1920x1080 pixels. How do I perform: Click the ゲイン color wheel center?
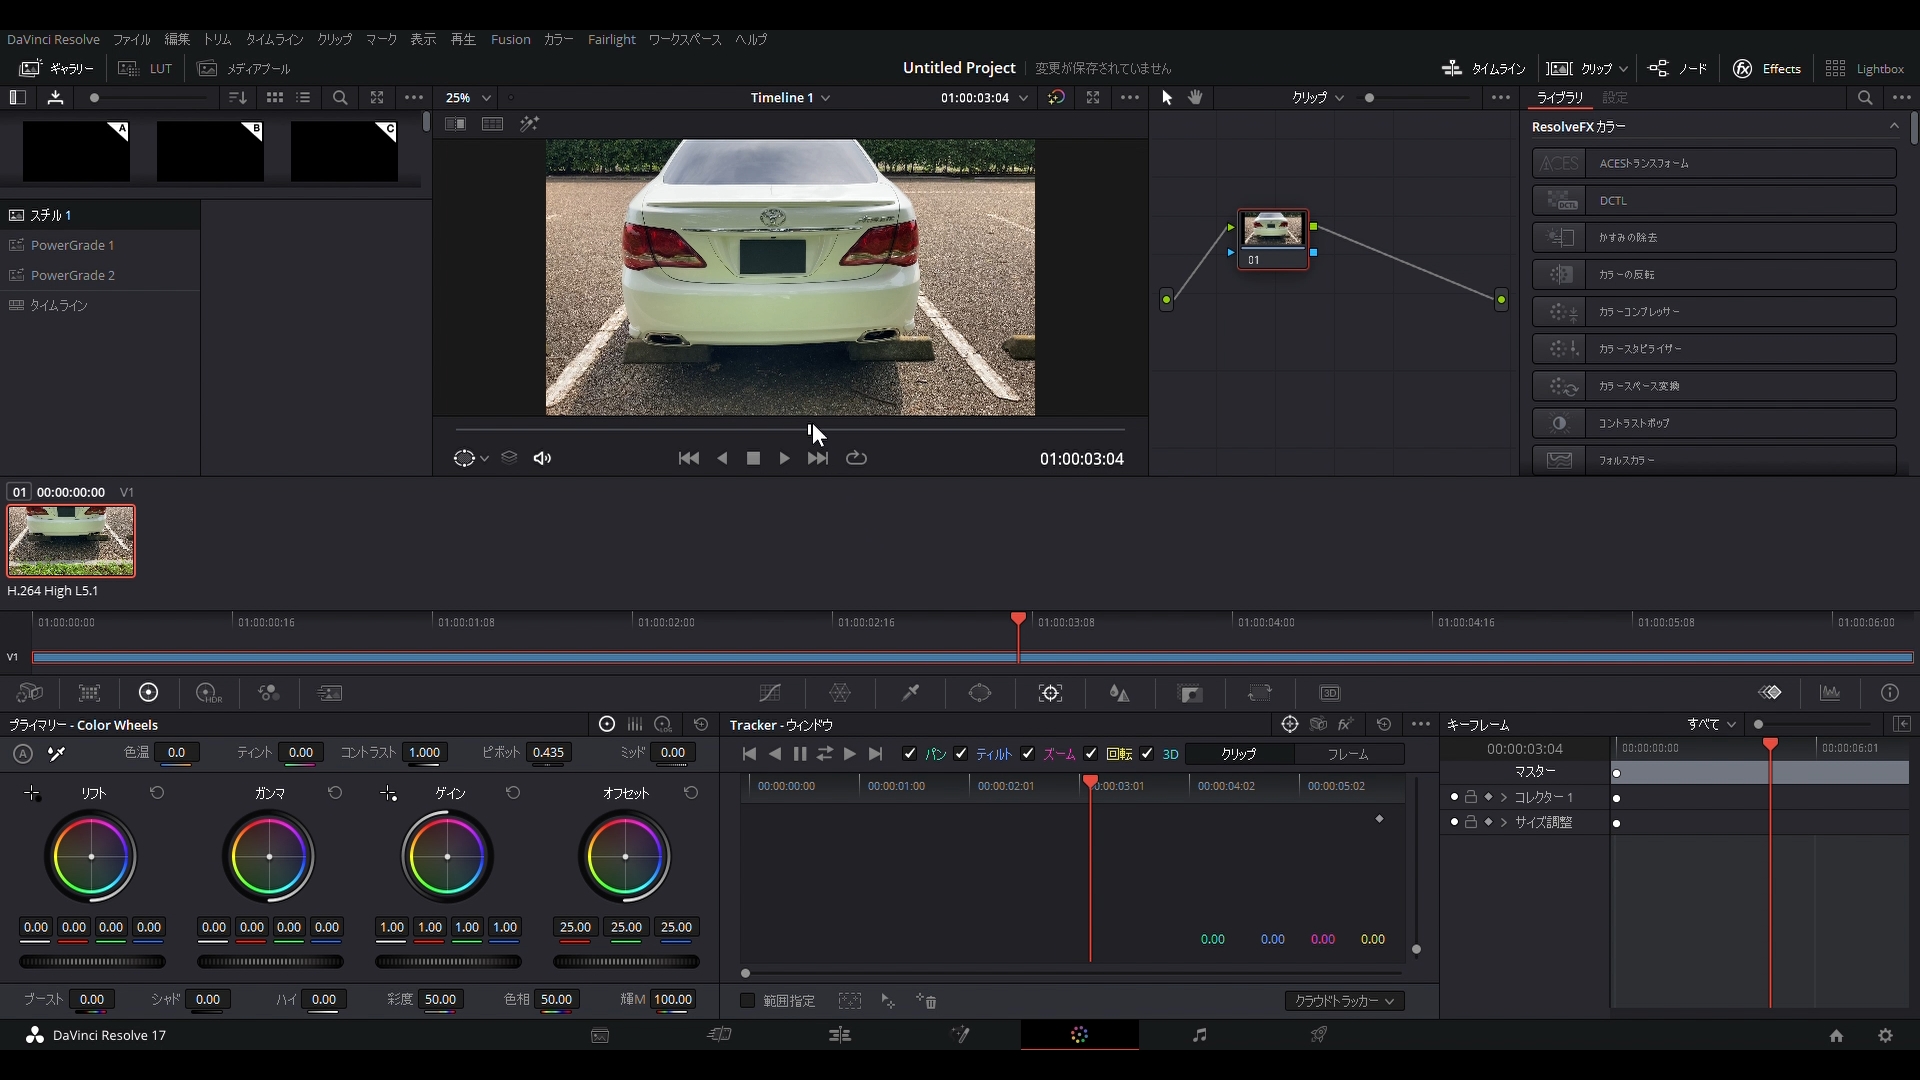click(447, 857)
